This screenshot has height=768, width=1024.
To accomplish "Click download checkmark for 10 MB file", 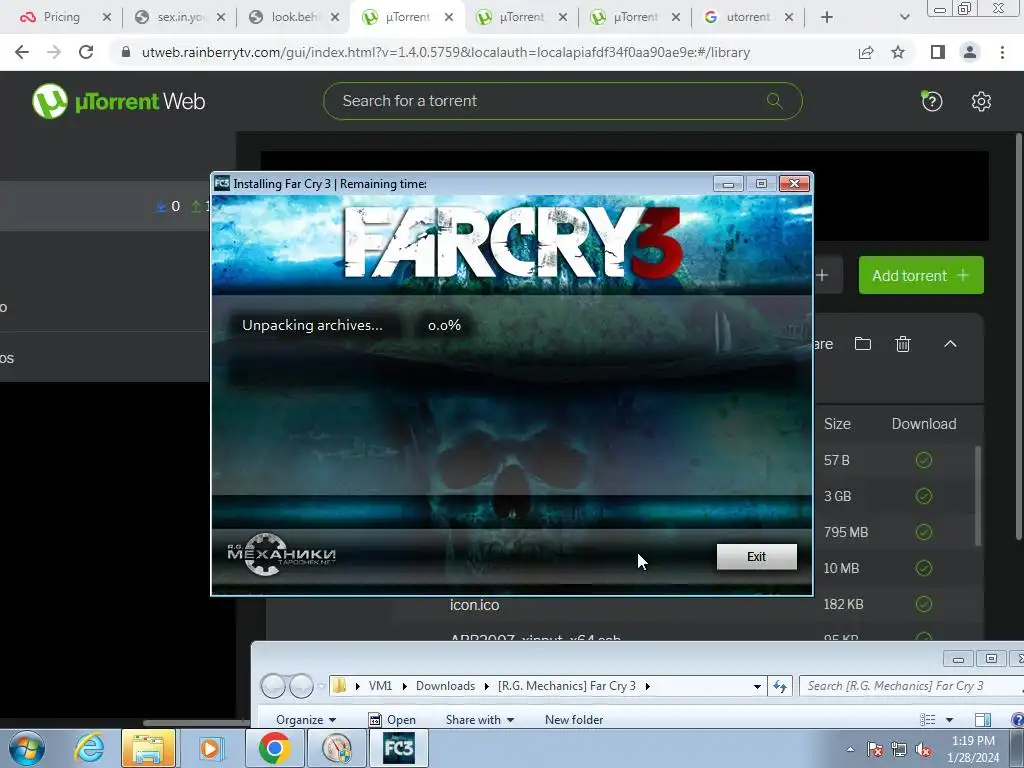I will (923, 568).
